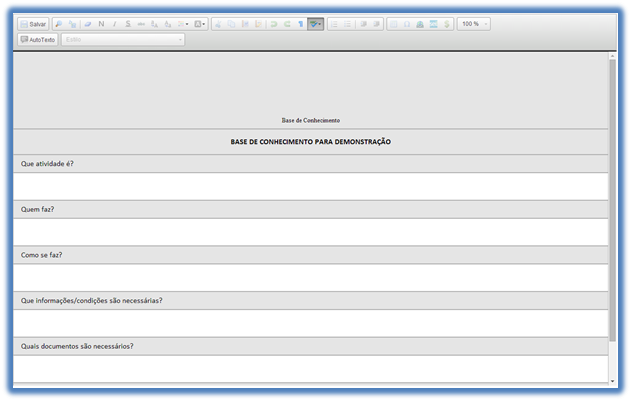Click the scrollbar down arrow
The height and width of the screenshot is (401, 631).
[x=612, y=381]
